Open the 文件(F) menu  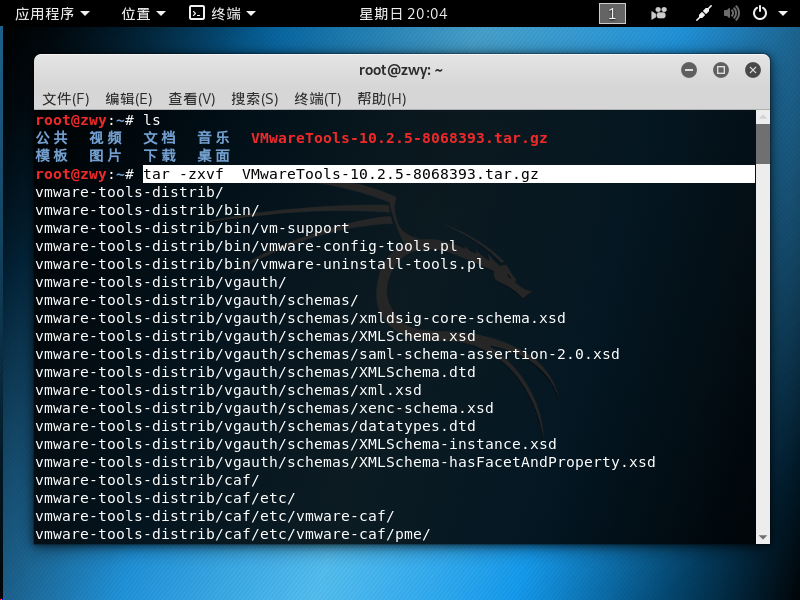[x=66, y=98]
